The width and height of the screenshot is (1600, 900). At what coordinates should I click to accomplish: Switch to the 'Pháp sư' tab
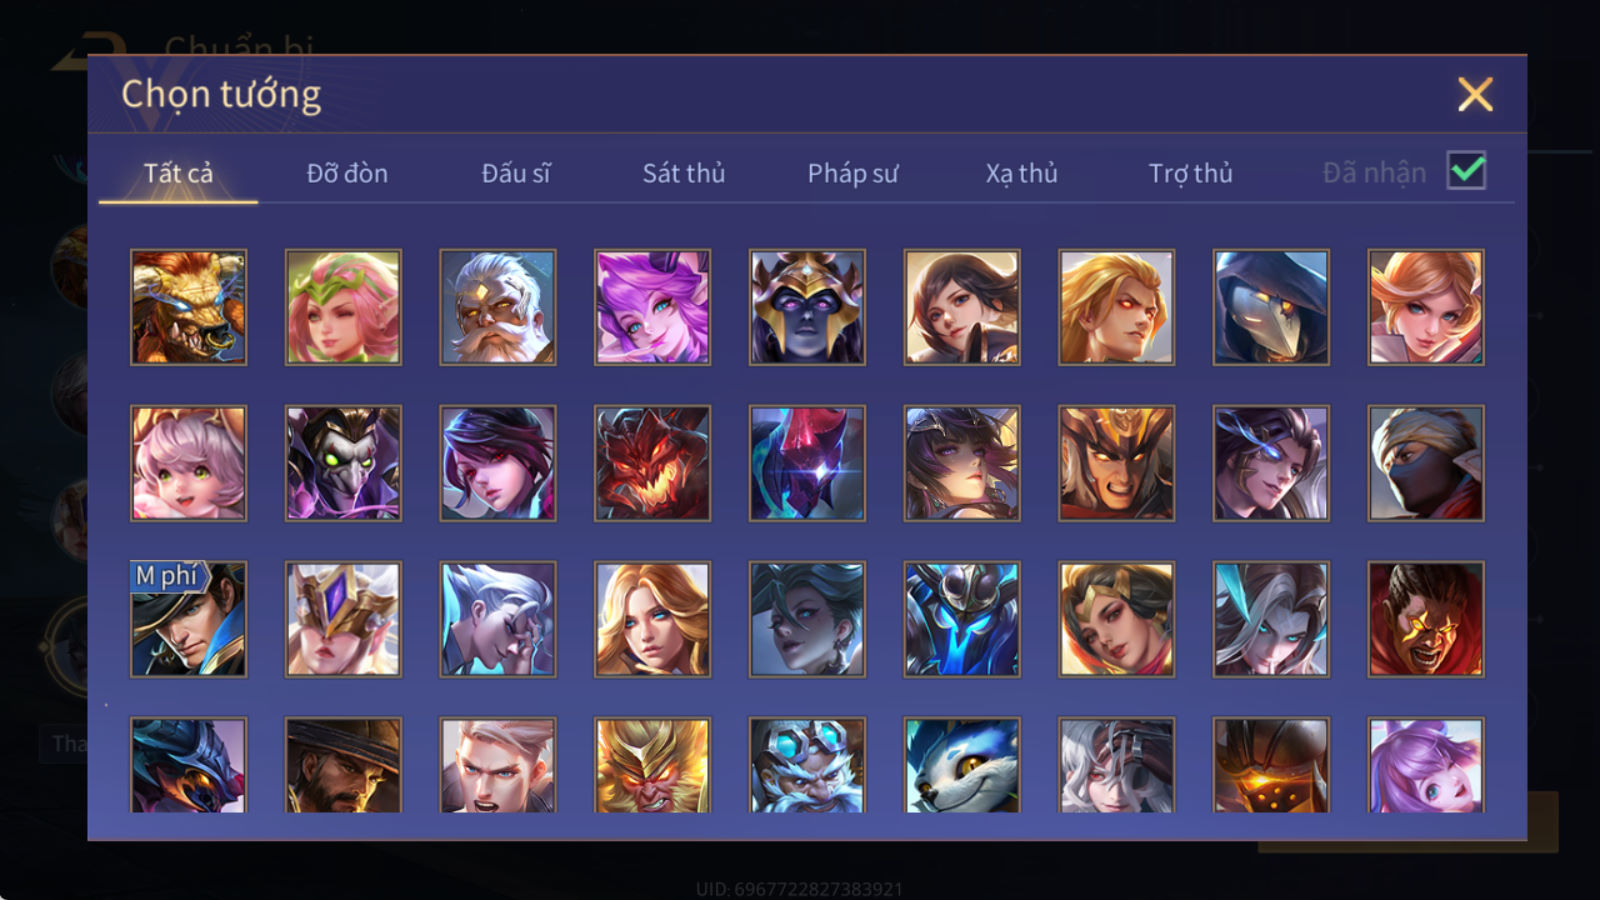click(853, 174)
